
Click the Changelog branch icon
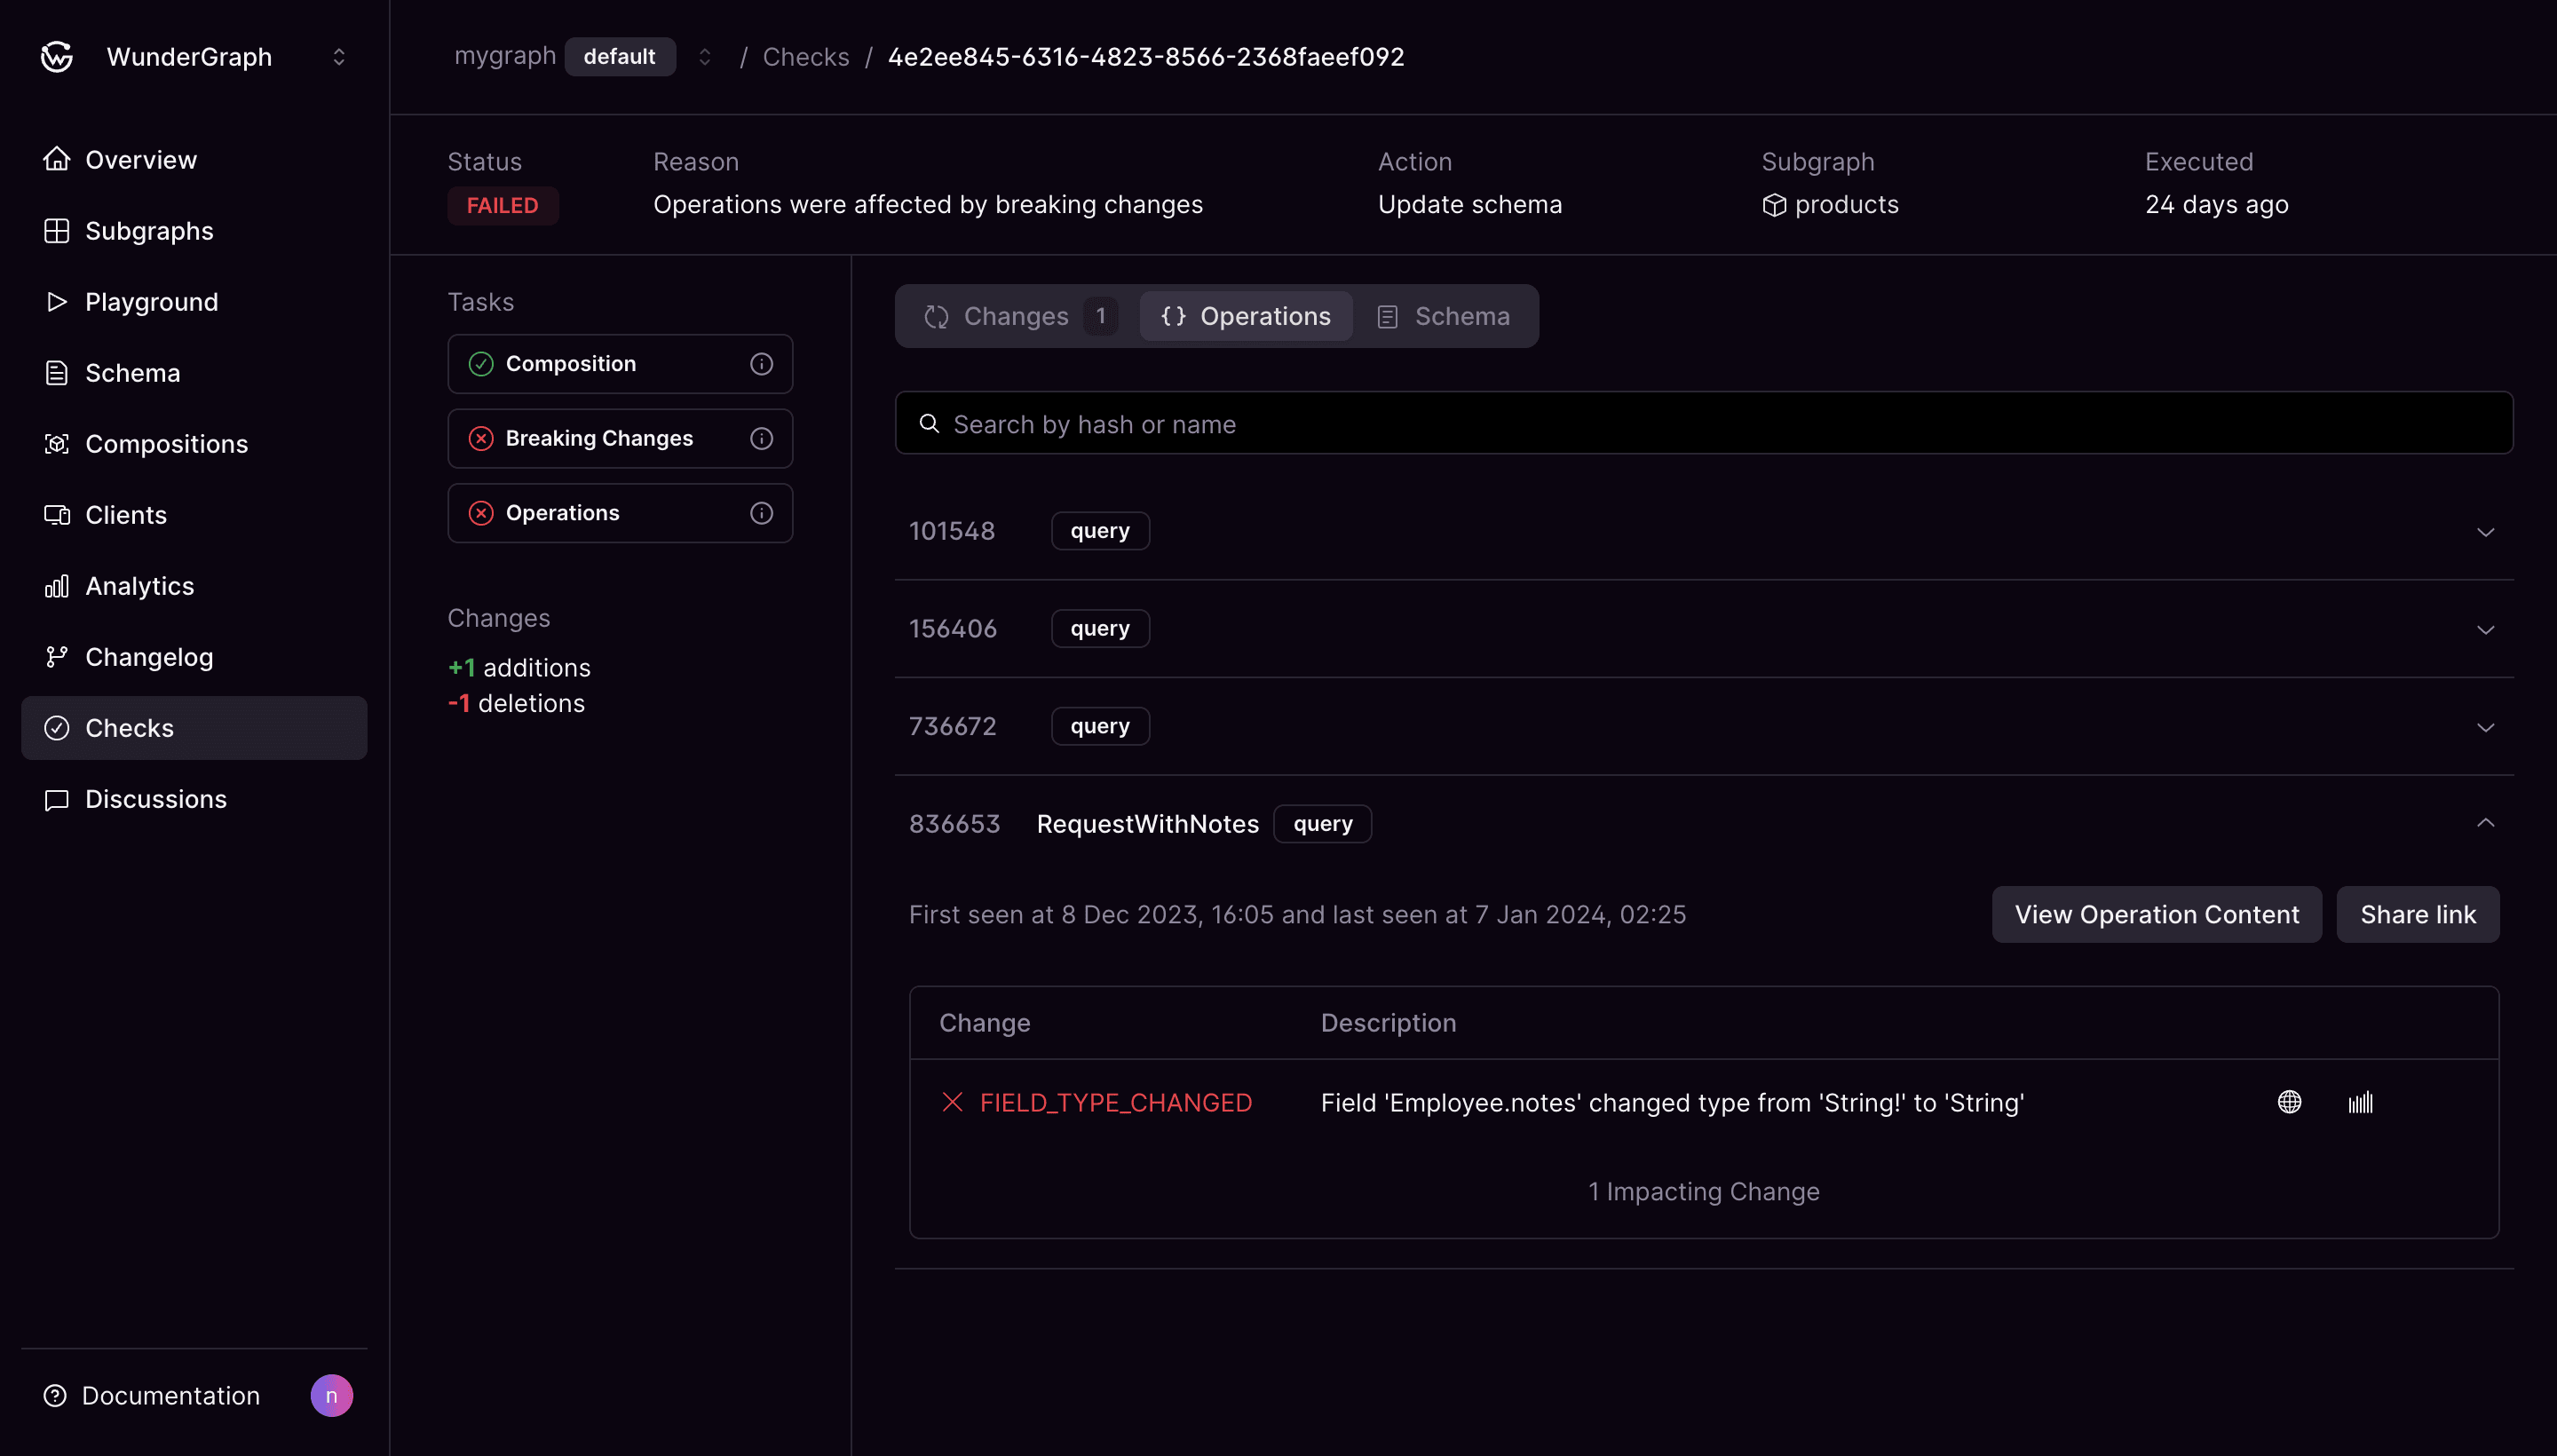tap(57, 657)
